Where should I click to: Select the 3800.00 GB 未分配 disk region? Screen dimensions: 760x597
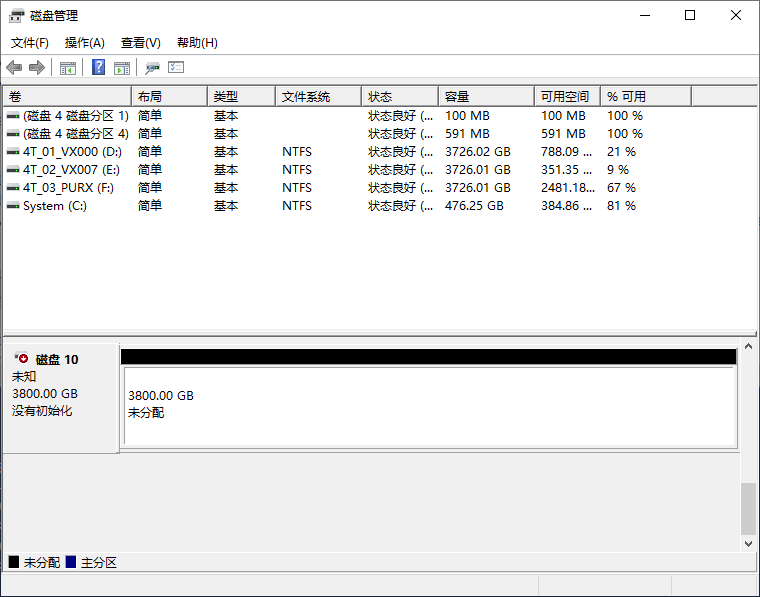pyautogui.click(x=428, y=405)
